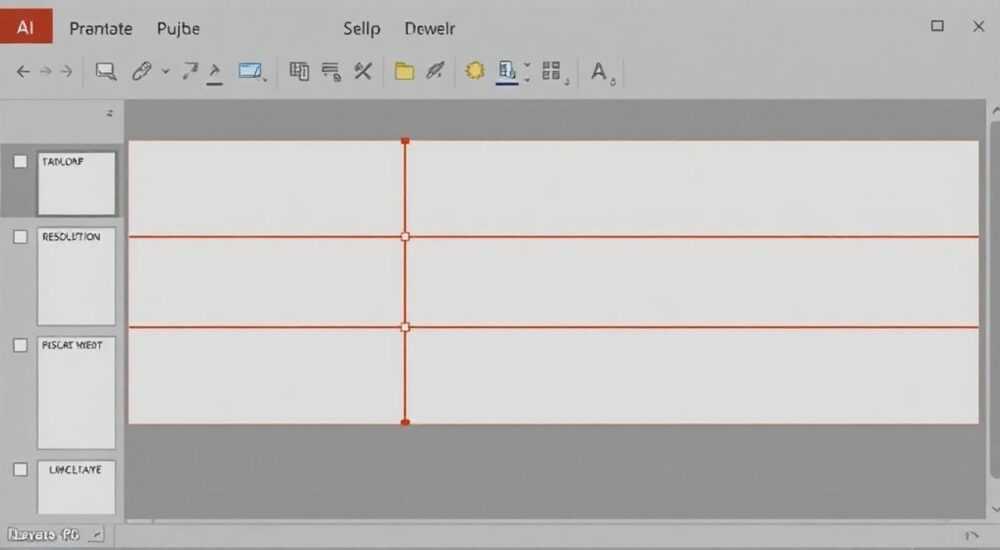Click the upper white handle on vertical guide
Viewport: 1000px width, 550px height.
tap(405, 237)
